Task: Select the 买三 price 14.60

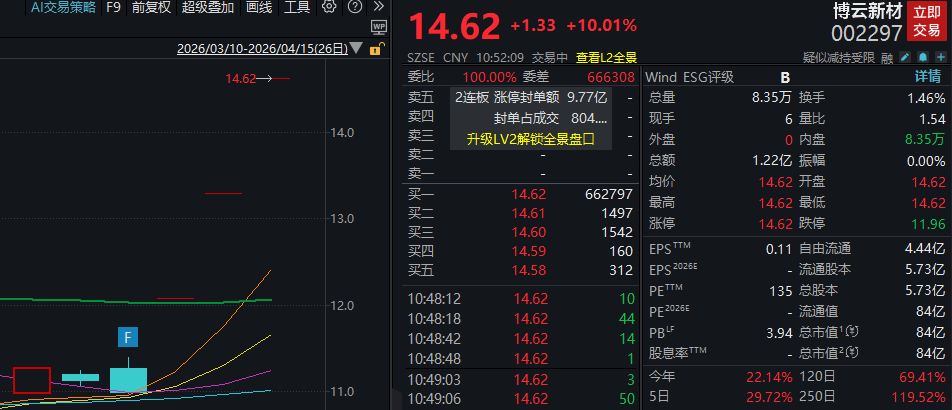Action: (529, 232)
